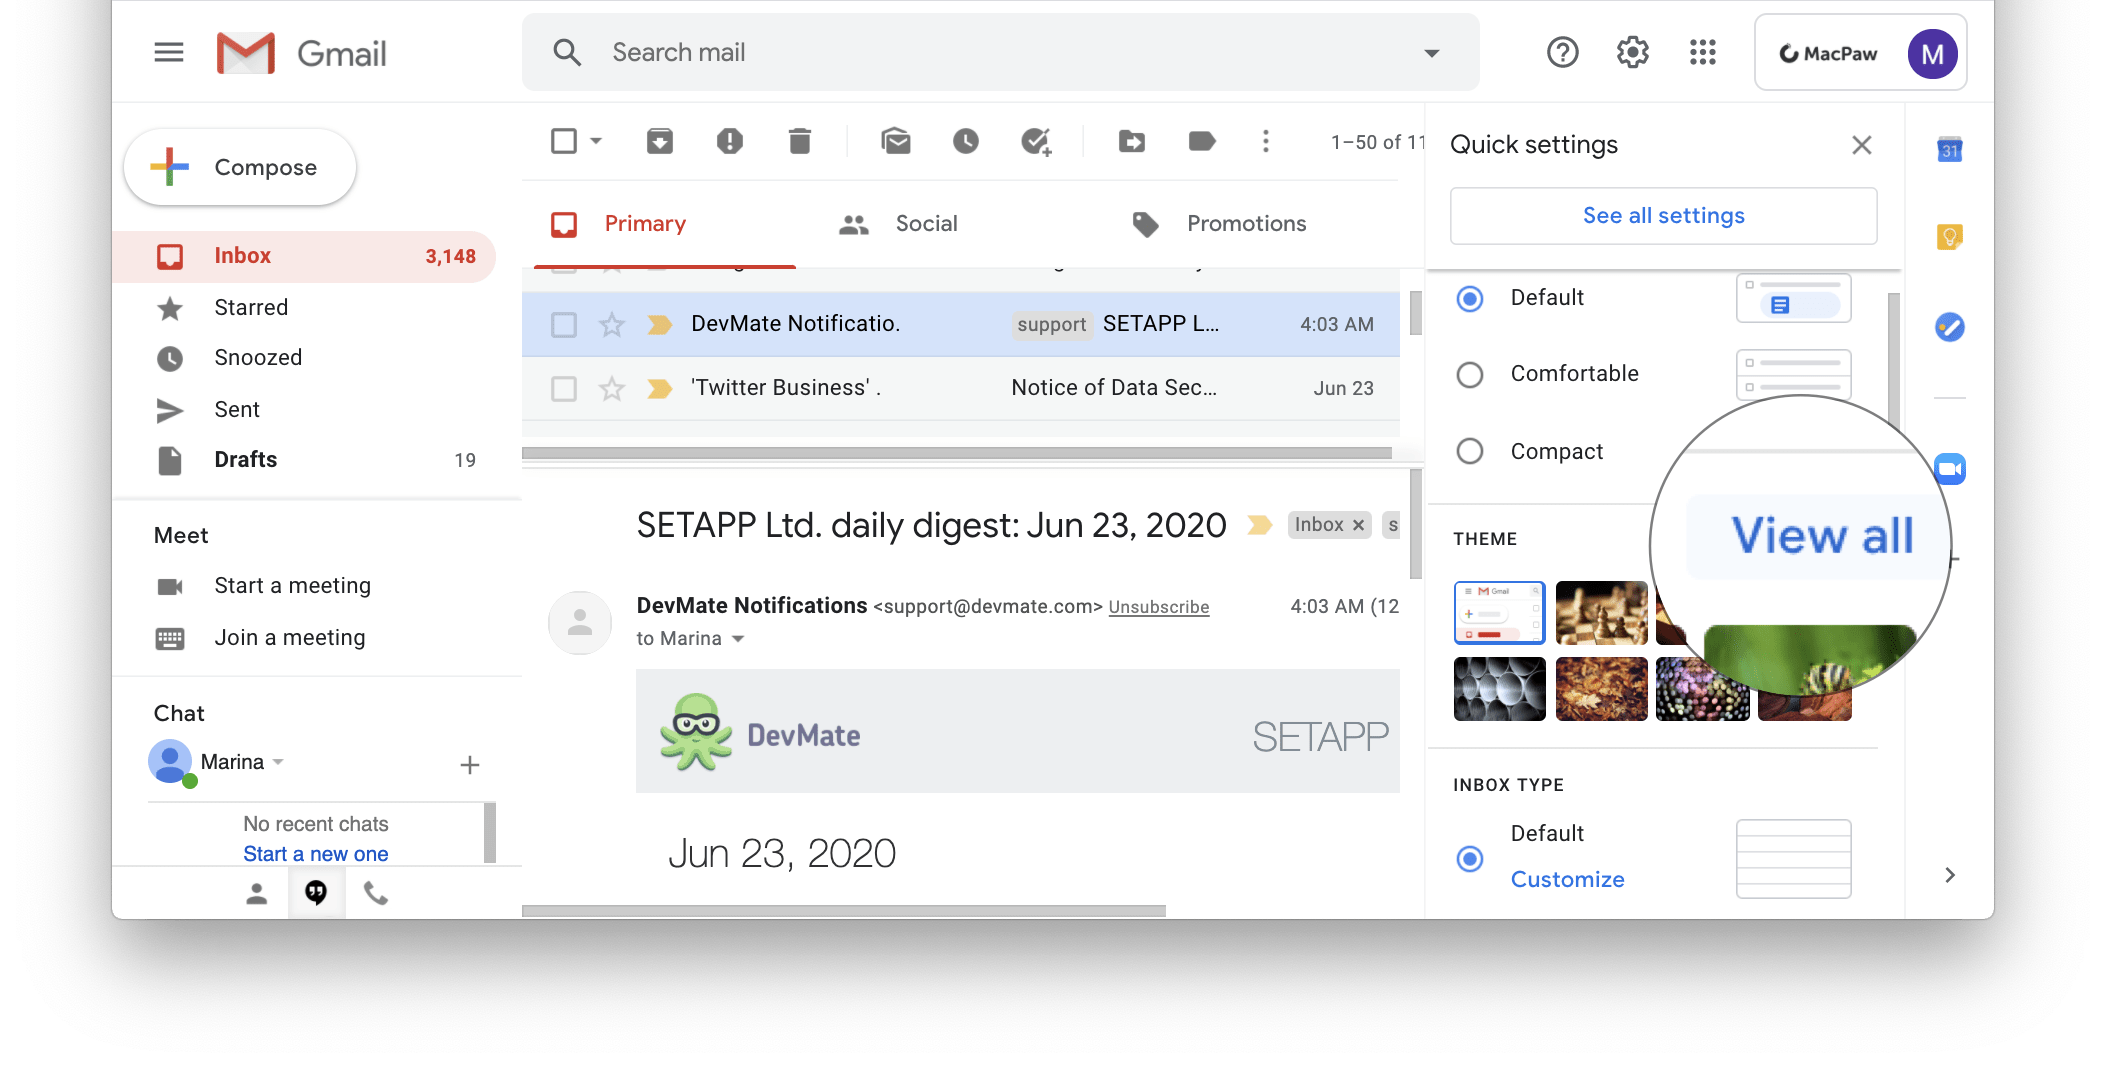
Task: Open Google Keep from the right sidebar
Action: (x=1948, y=237)
